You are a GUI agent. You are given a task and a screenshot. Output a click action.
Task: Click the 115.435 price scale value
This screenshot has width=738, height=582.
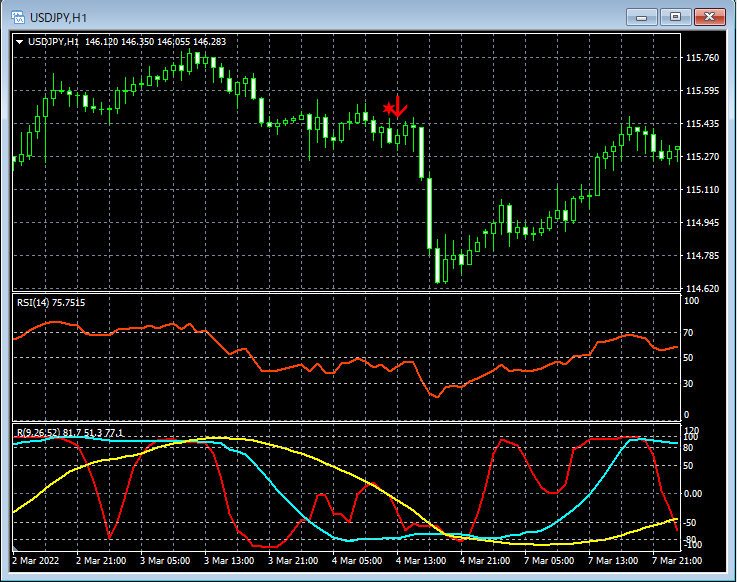point(702,124)
